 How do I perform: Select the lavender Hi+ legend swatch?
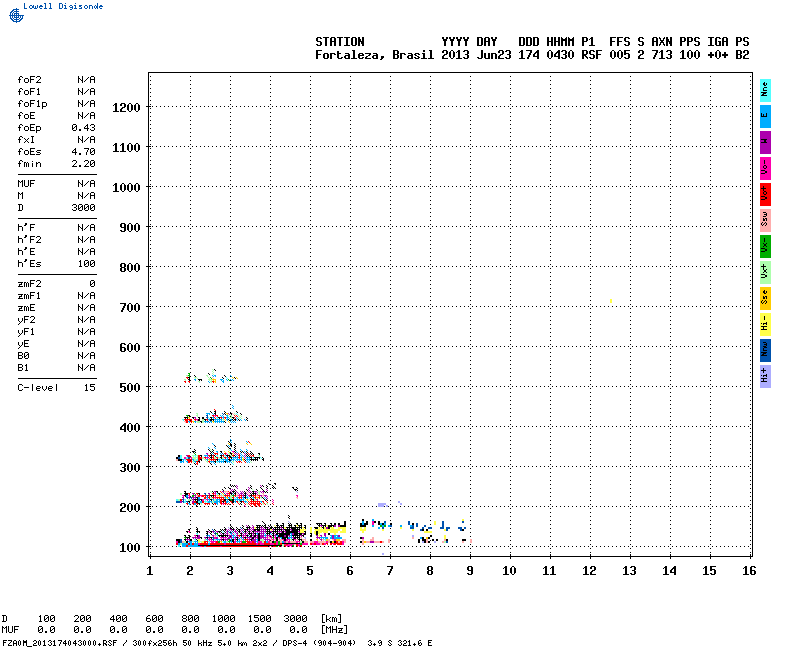765,376
